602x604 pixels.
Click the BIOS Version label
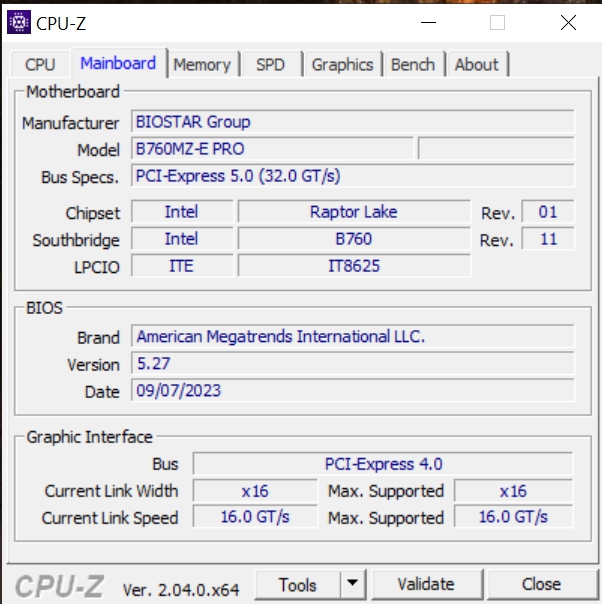click(x=94, y=365)
